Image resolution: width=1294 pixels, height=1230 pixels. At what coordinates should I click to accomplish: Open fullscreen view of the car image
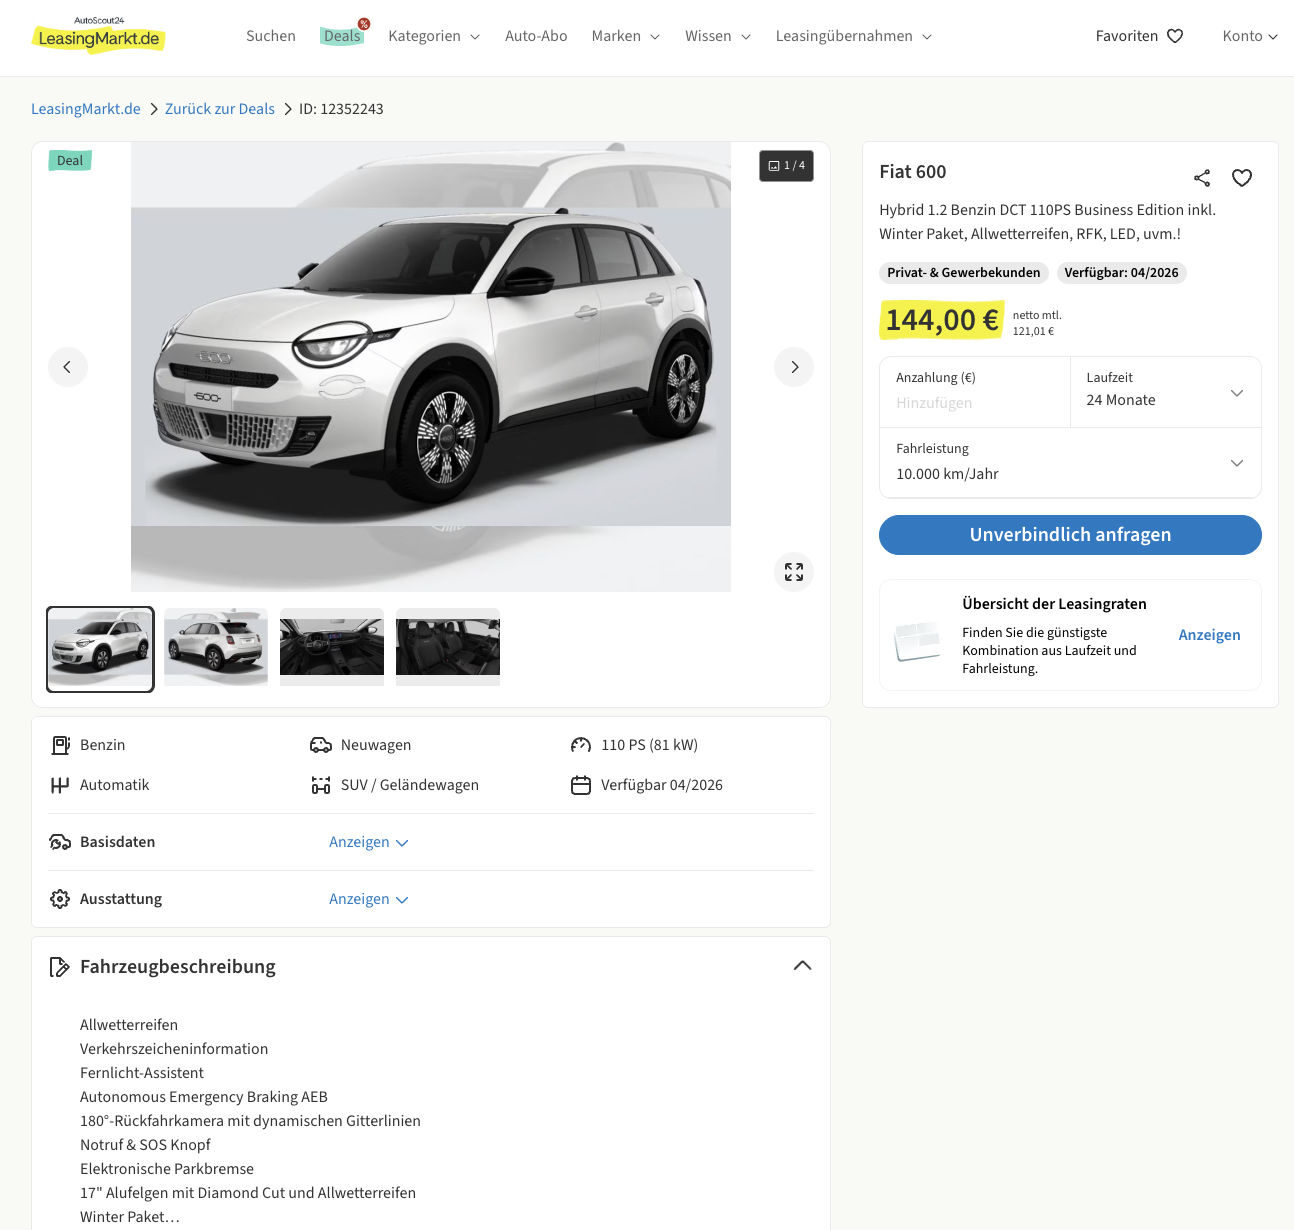(793, 572)
